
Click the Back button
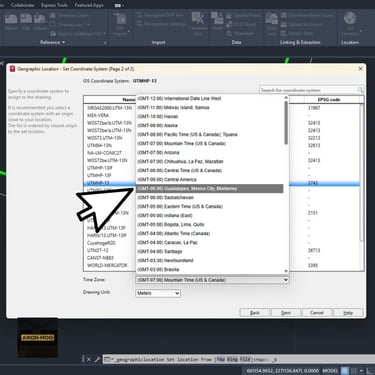click(x=255, y=313)
